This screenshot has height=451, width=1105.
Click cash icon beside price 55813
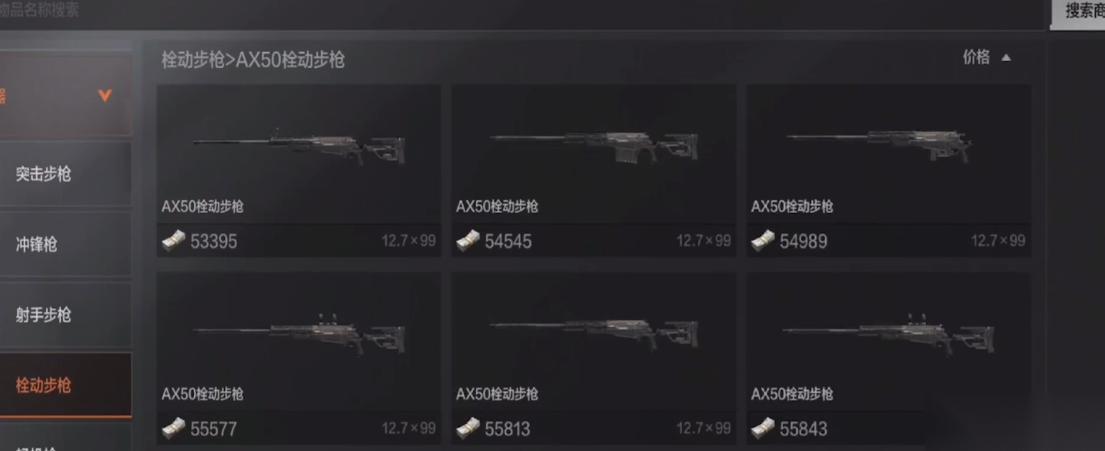pyautogui.click(x=468, y=428)
